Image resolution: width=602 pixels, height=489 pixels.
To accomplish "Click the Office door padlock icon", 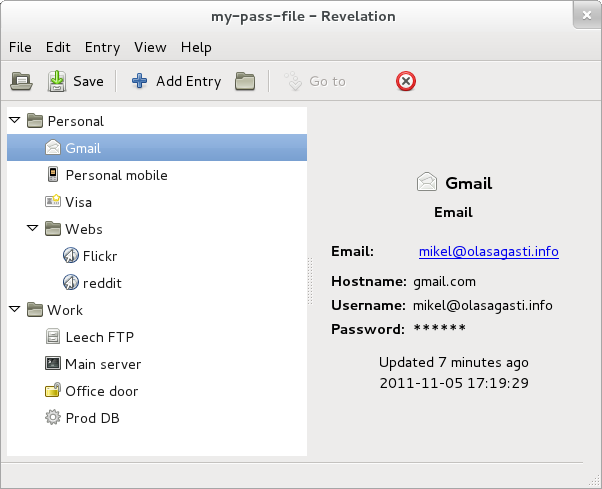I will [53, 390].
